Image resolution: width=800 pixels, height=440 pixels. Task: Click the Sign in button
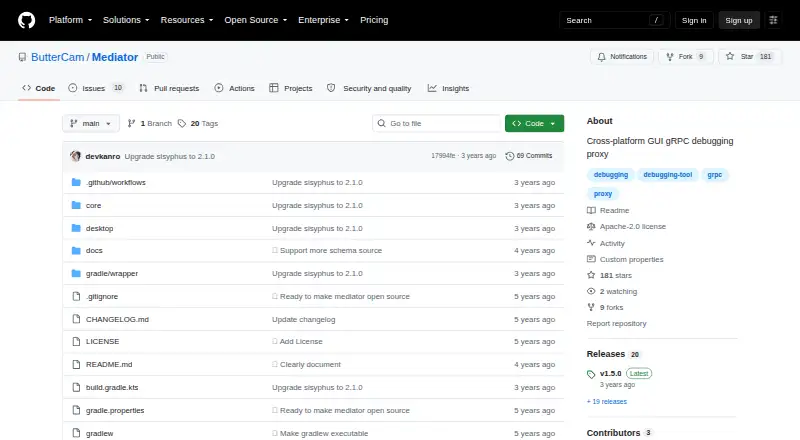694,20
